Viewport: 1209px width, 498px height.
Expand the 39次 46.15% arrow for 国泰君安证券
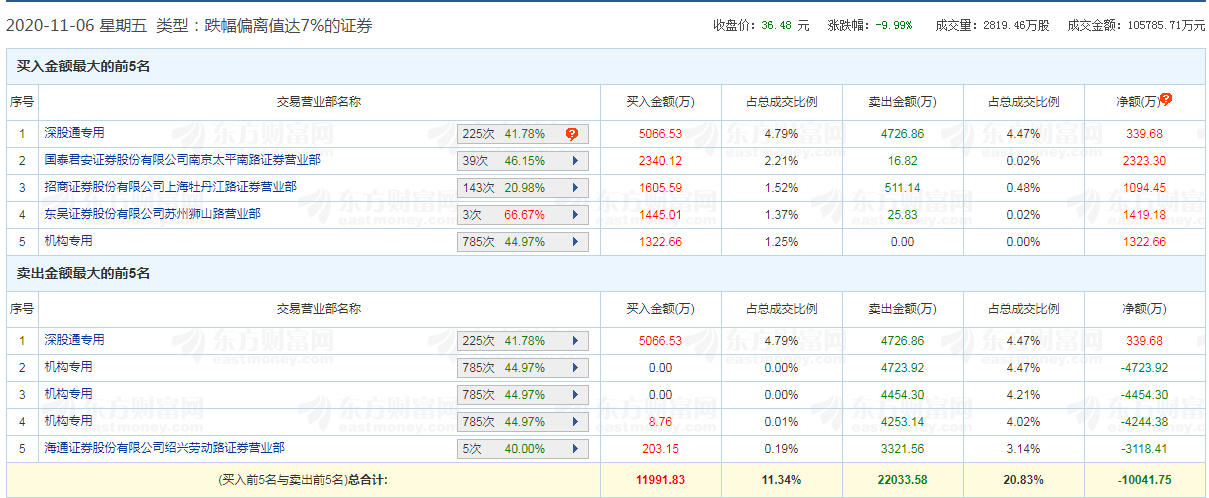[x=575, y=160]
